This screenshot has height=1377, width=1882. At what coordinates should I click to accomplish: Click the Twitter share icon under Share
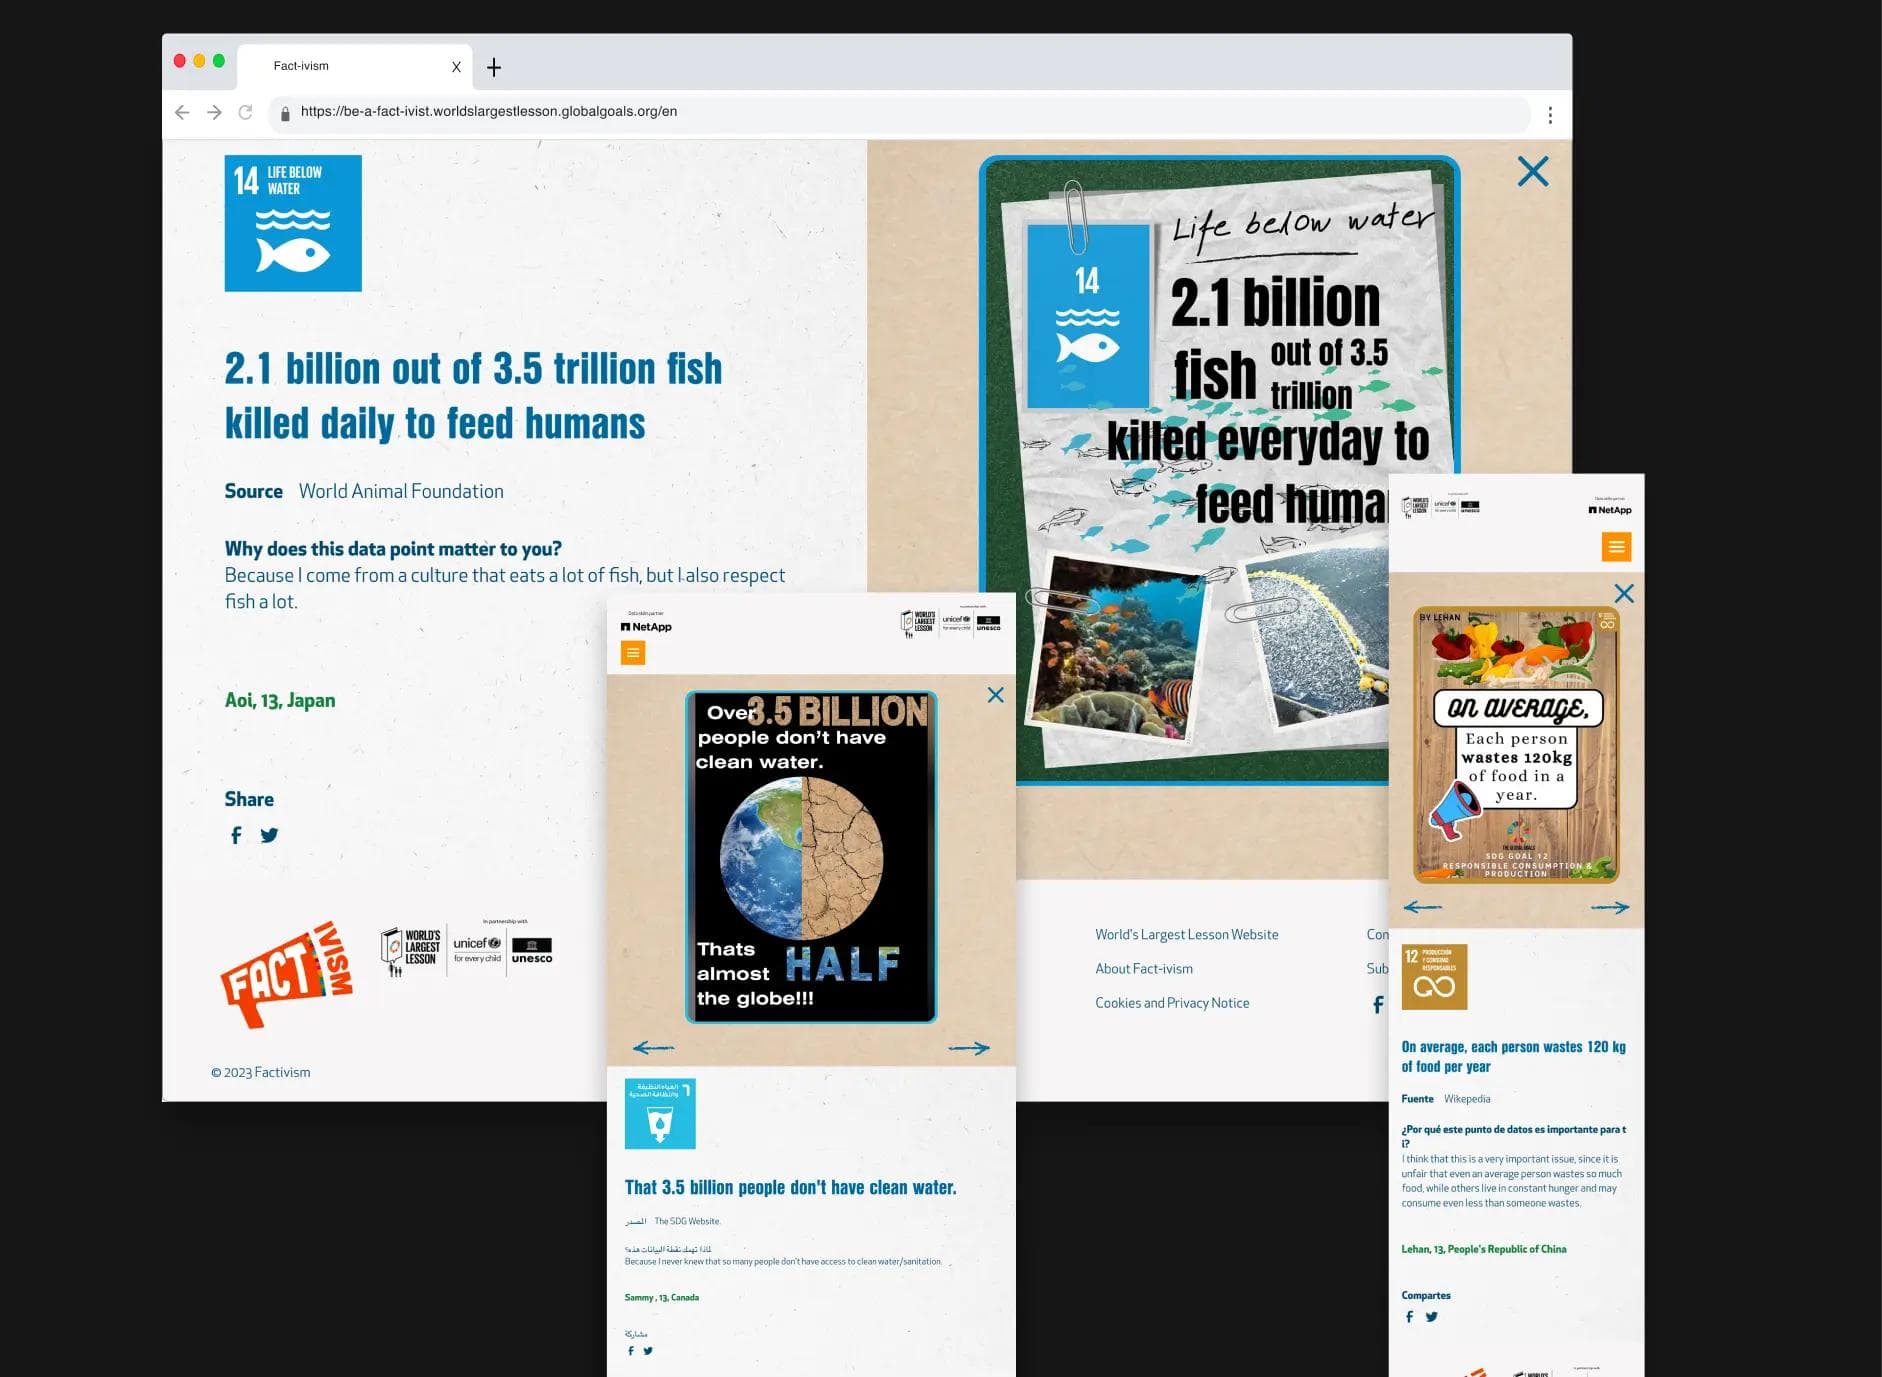coord(269,835)
